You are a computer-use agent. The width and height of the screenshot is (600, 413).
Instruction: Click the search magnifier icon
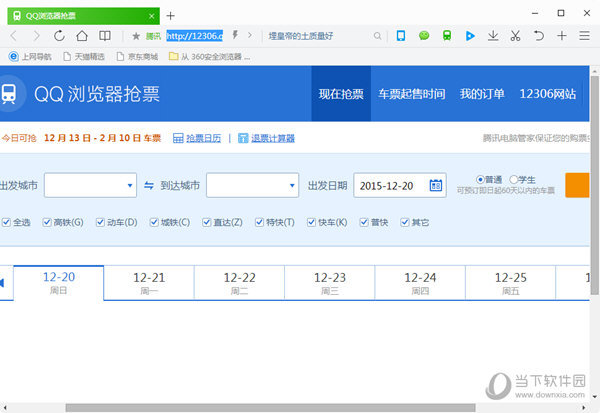pyautogui.click(x=377, y=36)
